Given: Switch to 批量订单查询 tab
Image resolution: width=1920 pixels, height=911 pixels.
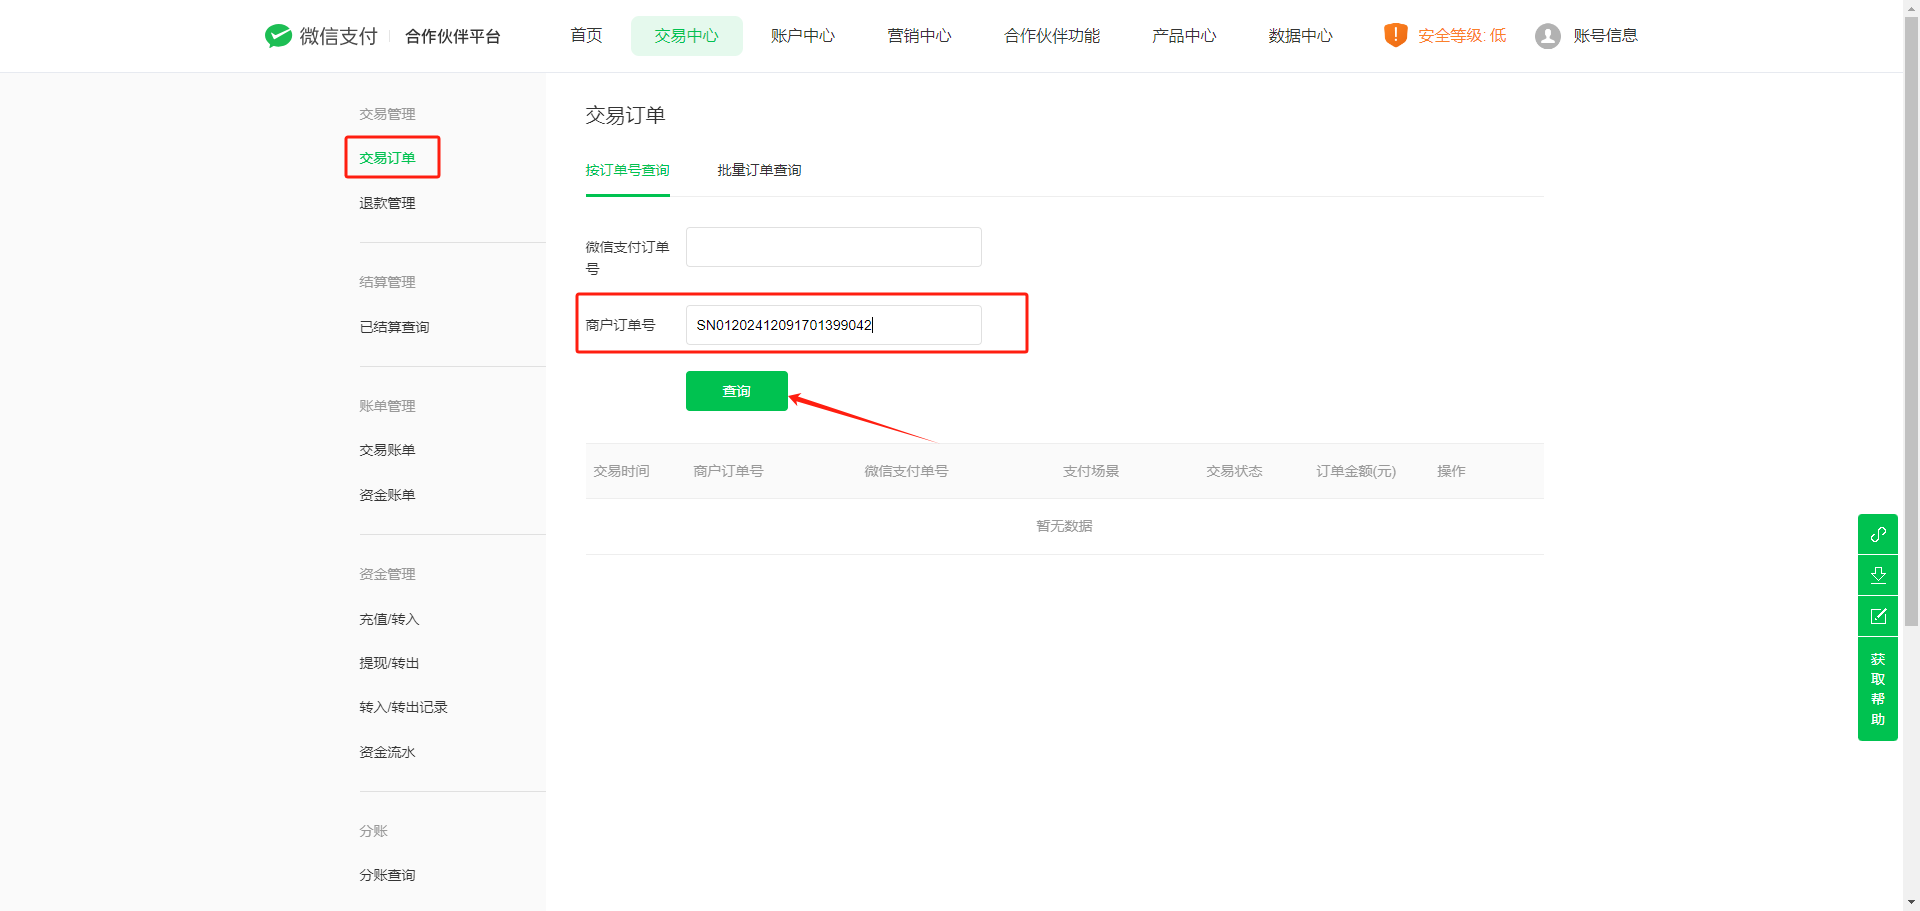Looking at the screenshot, I should click(x=759, y=170).
